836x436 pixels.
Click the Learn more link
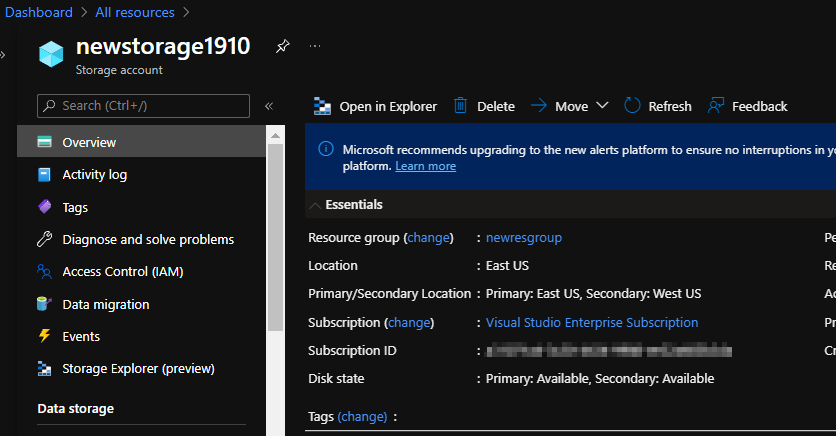(x=425, y=166)
